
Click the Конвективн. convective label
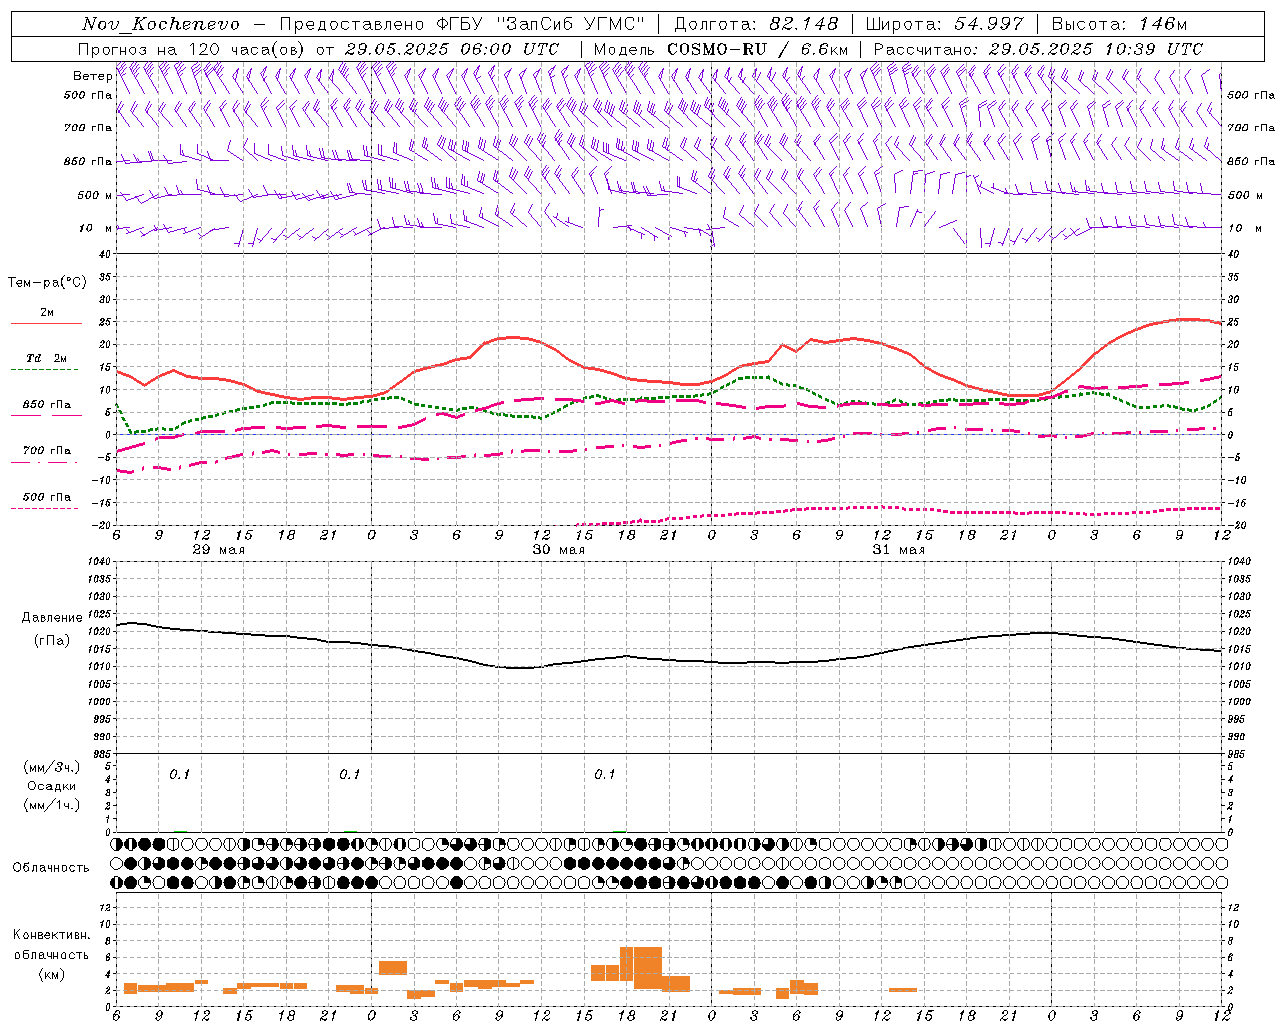[52, 935]
